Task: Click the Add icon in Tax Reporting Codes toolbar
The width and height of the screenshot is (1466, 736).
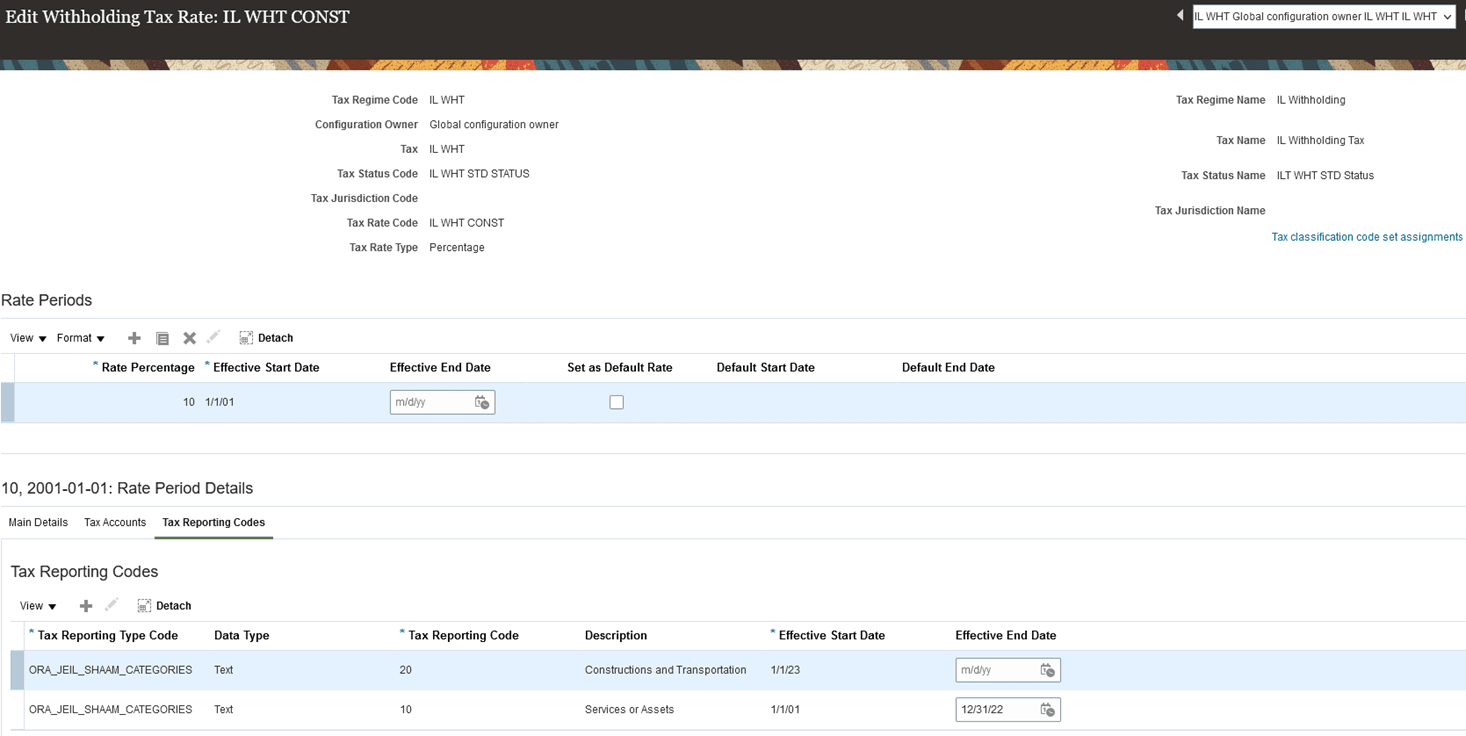Action: pos(86,605)
